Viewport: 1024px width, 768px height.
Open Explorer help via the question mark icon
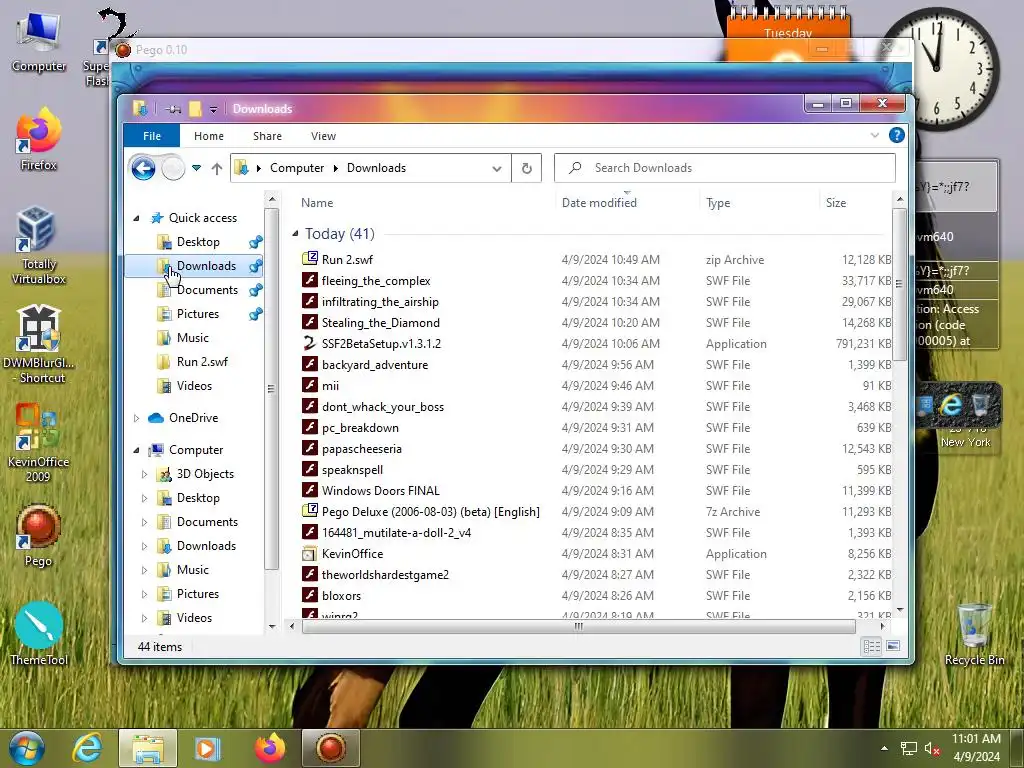(897, 135)
